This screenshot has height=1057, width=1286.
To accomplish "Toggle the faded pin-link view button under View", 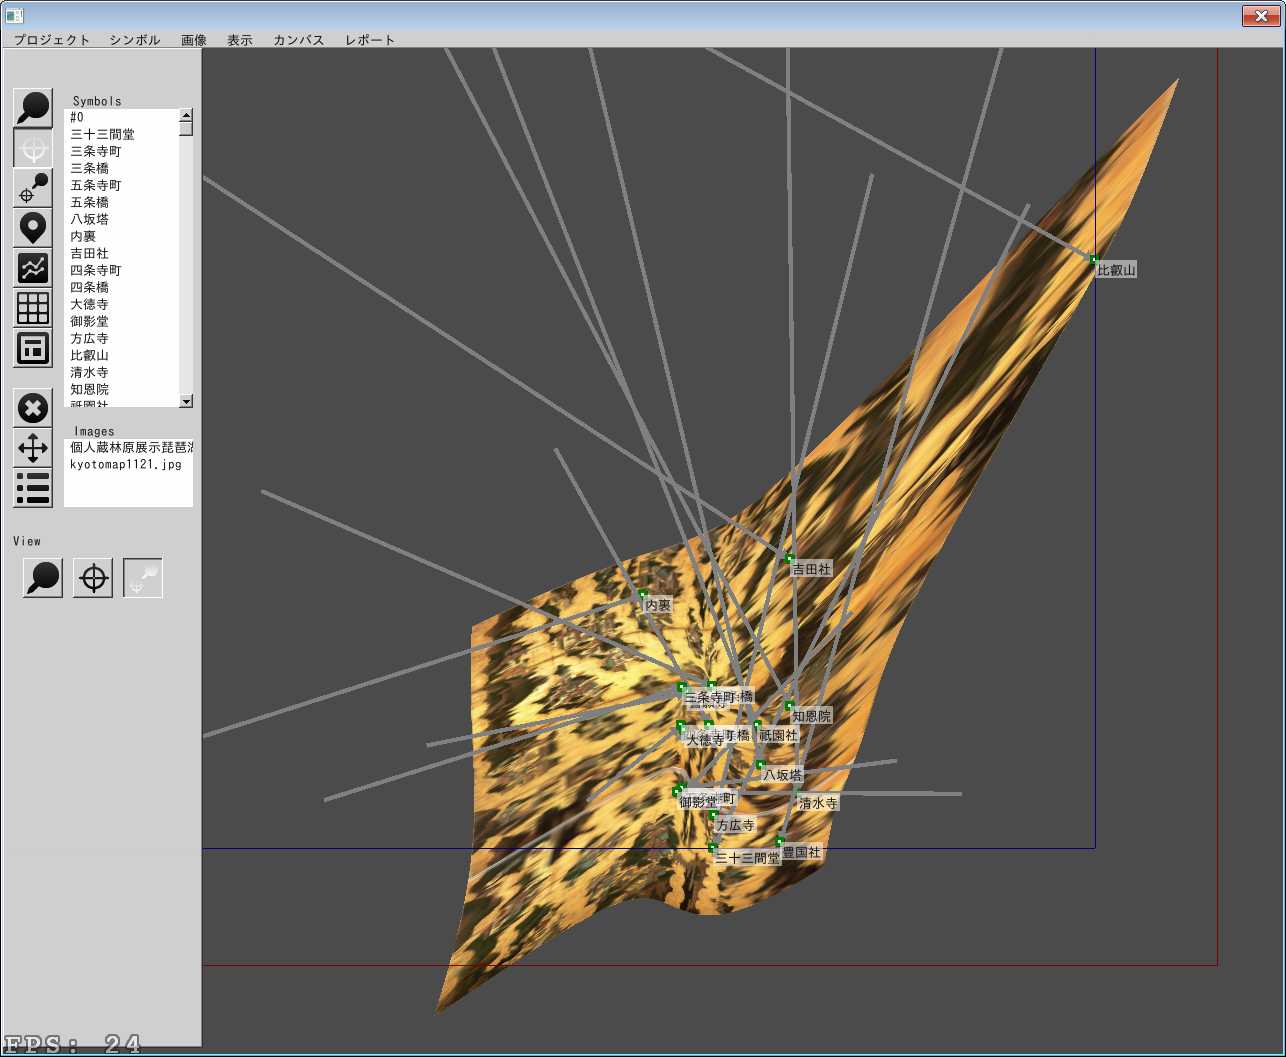I will 143,578.
